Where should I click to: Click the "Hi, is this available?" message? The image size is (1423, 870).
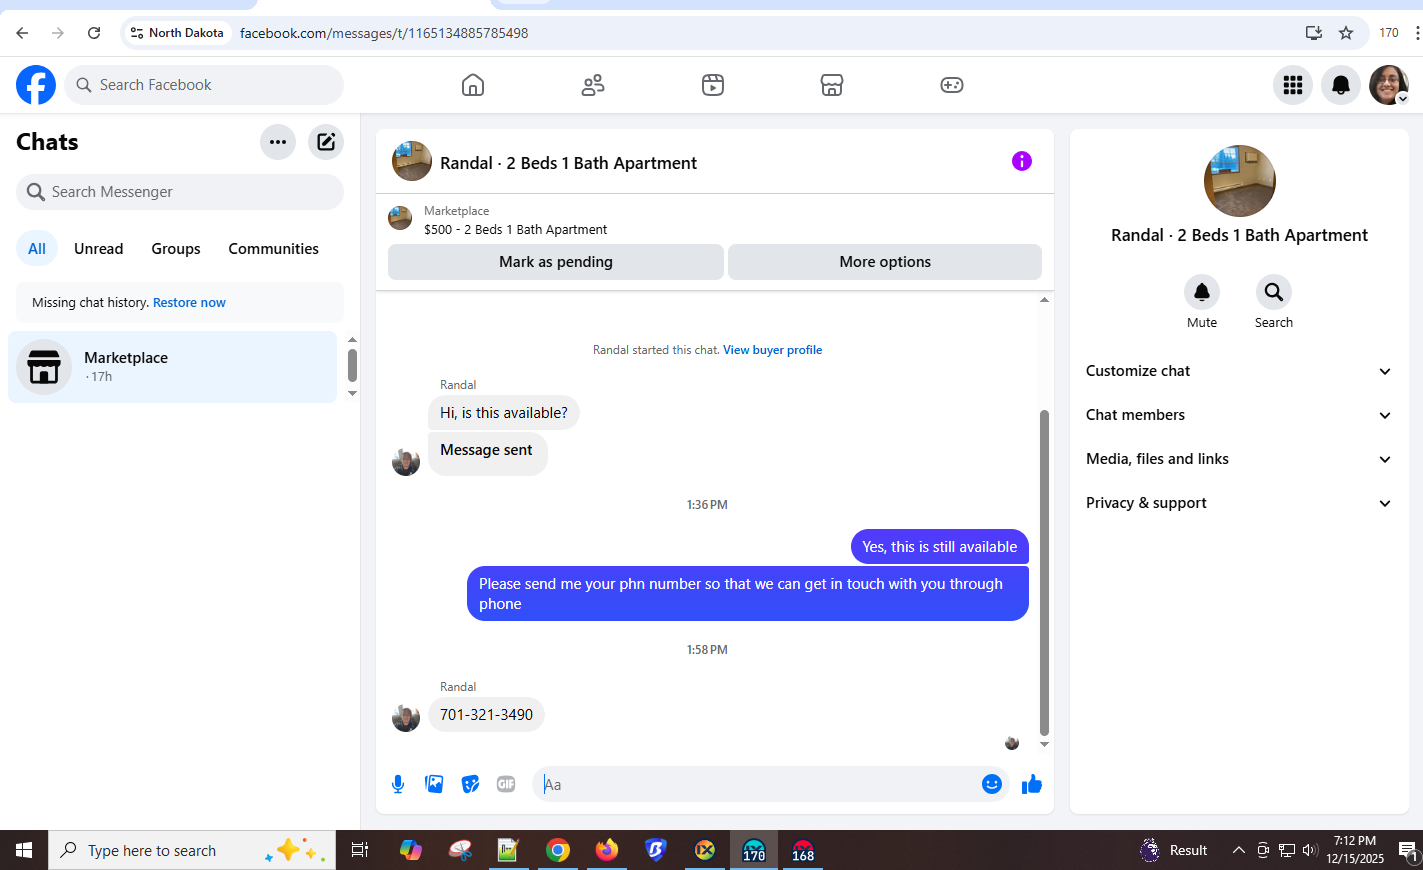504,413
